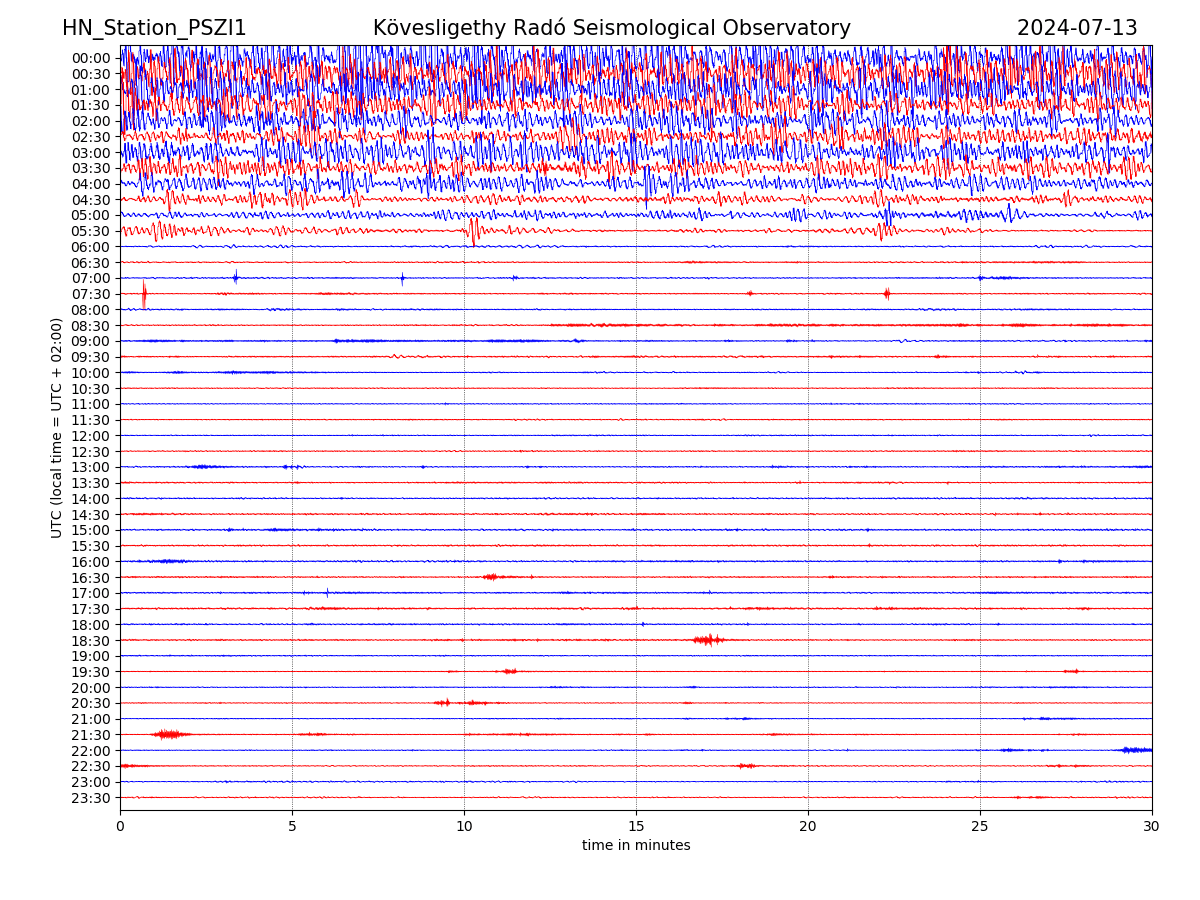Select the 5 minute tick label
Viewport: 1200px width, 900px height.
point(292,827)
